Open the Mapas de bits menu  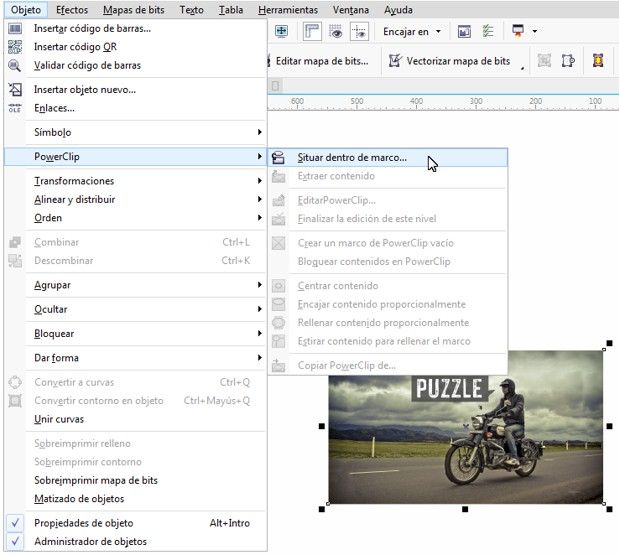(134, 10)
